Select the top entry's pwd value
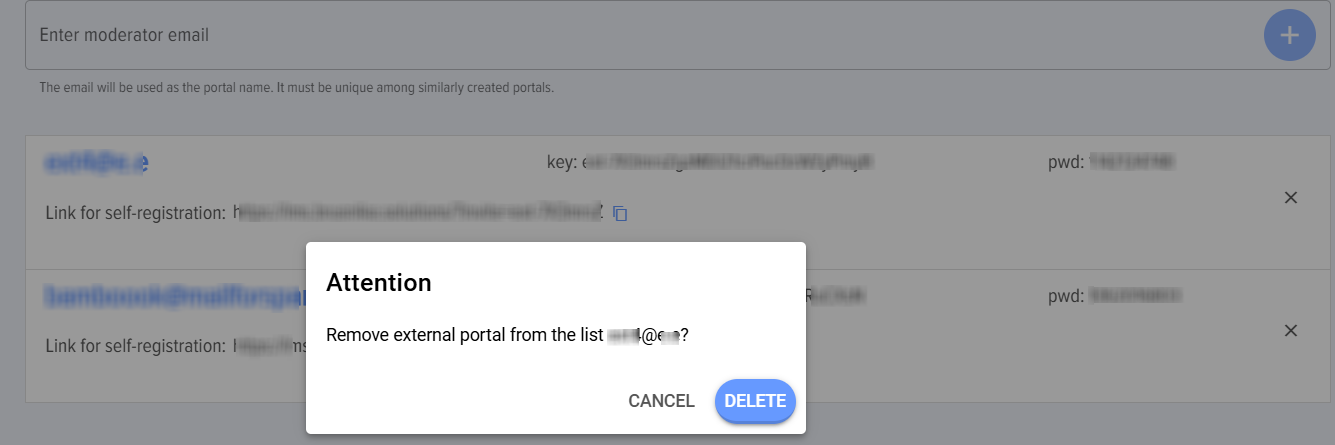 tap(1131, 161)
